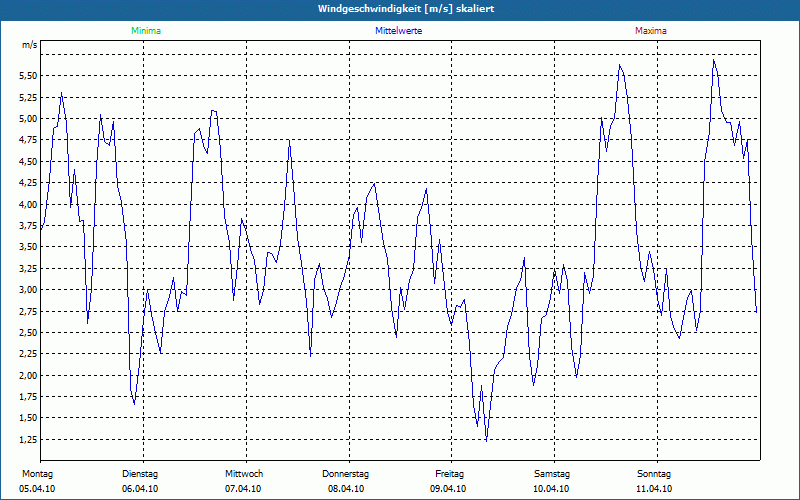800x500 pixels.
Task: Click the date 11.04.10
Action: tap(654, 489)
